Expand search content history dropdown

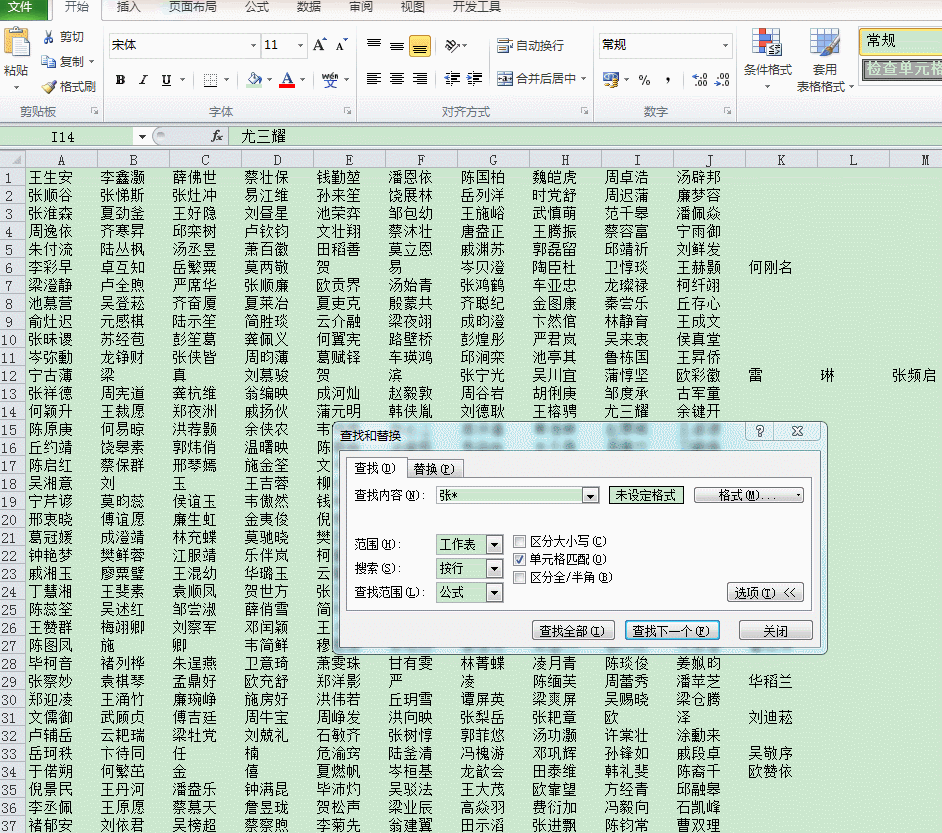pos(591,495)
